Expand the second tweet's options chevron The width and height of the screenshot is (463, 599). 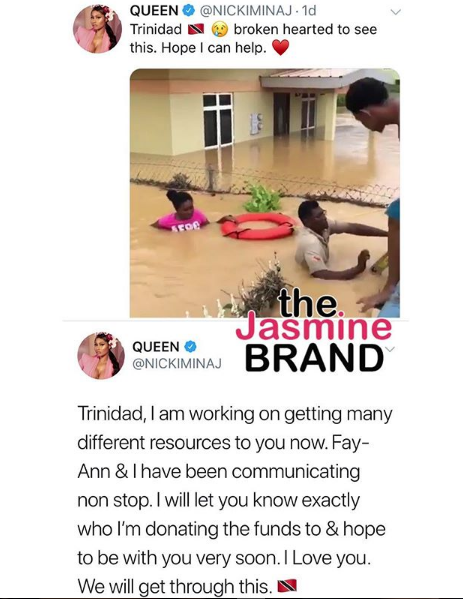389,349
